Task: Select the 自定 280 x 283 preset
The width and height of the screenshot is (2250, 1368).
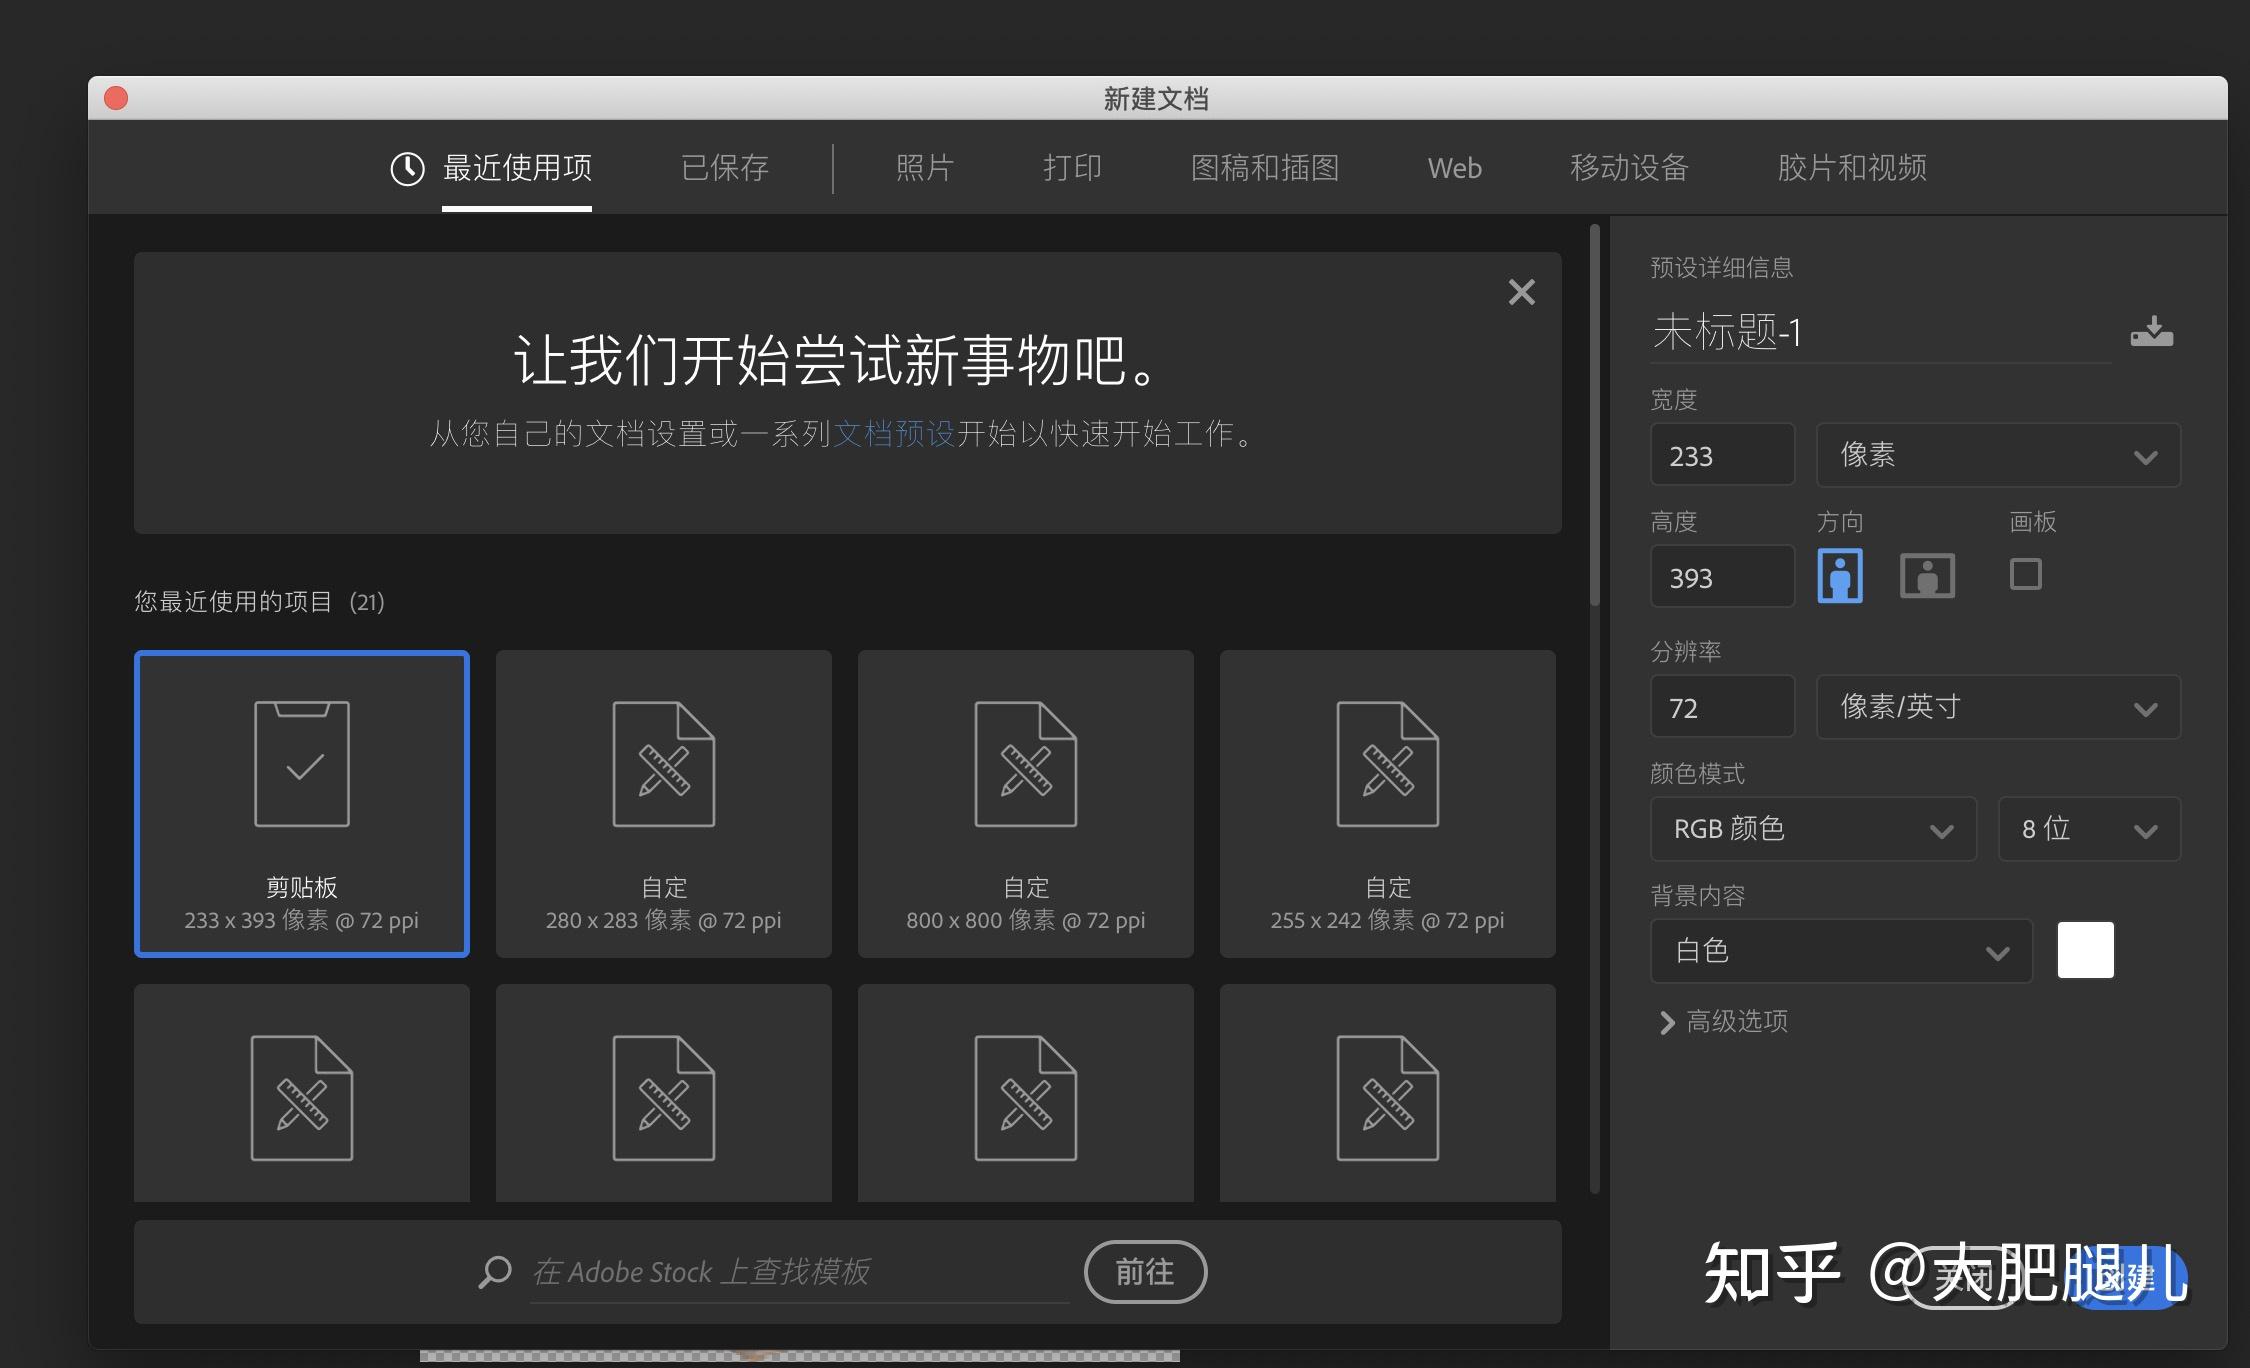Action: coord(664,804)
